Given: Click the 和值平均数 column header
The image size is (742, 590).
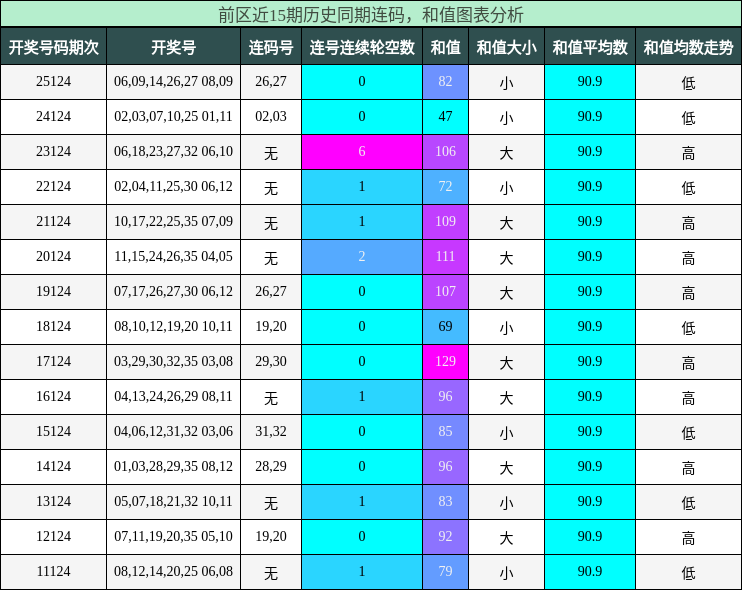Looking at the screenshot, I should coord(590,47).
